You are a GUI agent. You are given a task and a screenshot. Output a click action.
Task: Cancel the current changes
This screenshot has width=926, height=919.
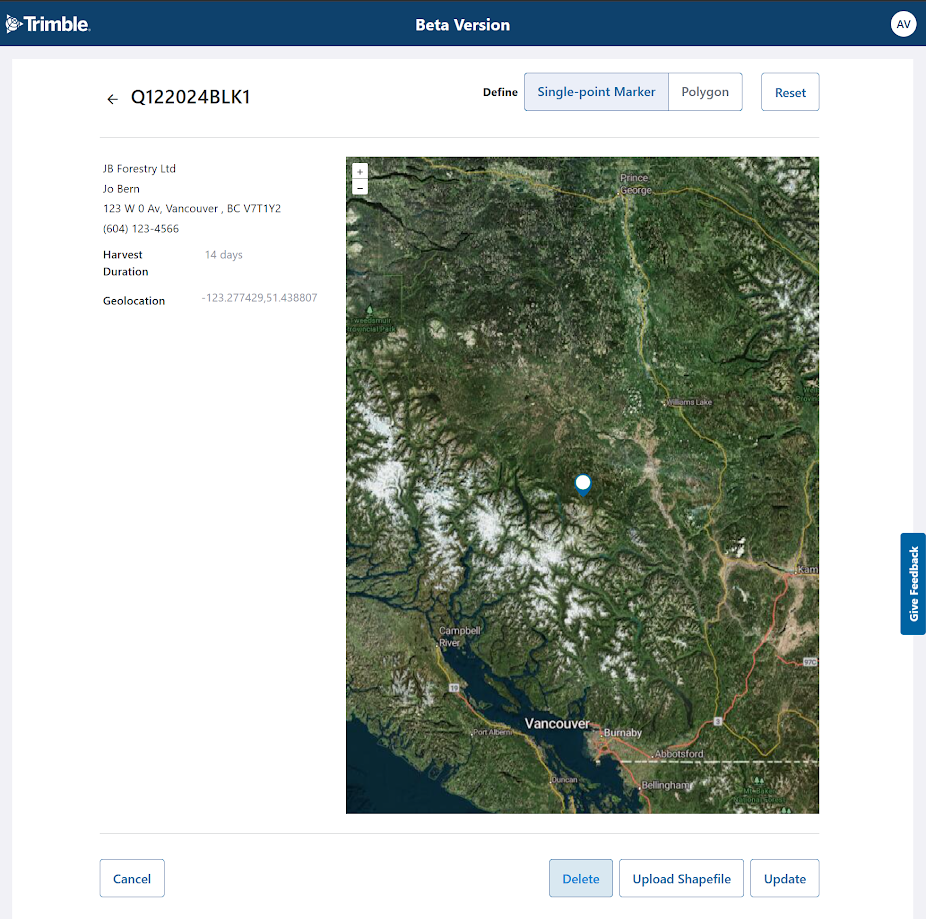[131, 877]
